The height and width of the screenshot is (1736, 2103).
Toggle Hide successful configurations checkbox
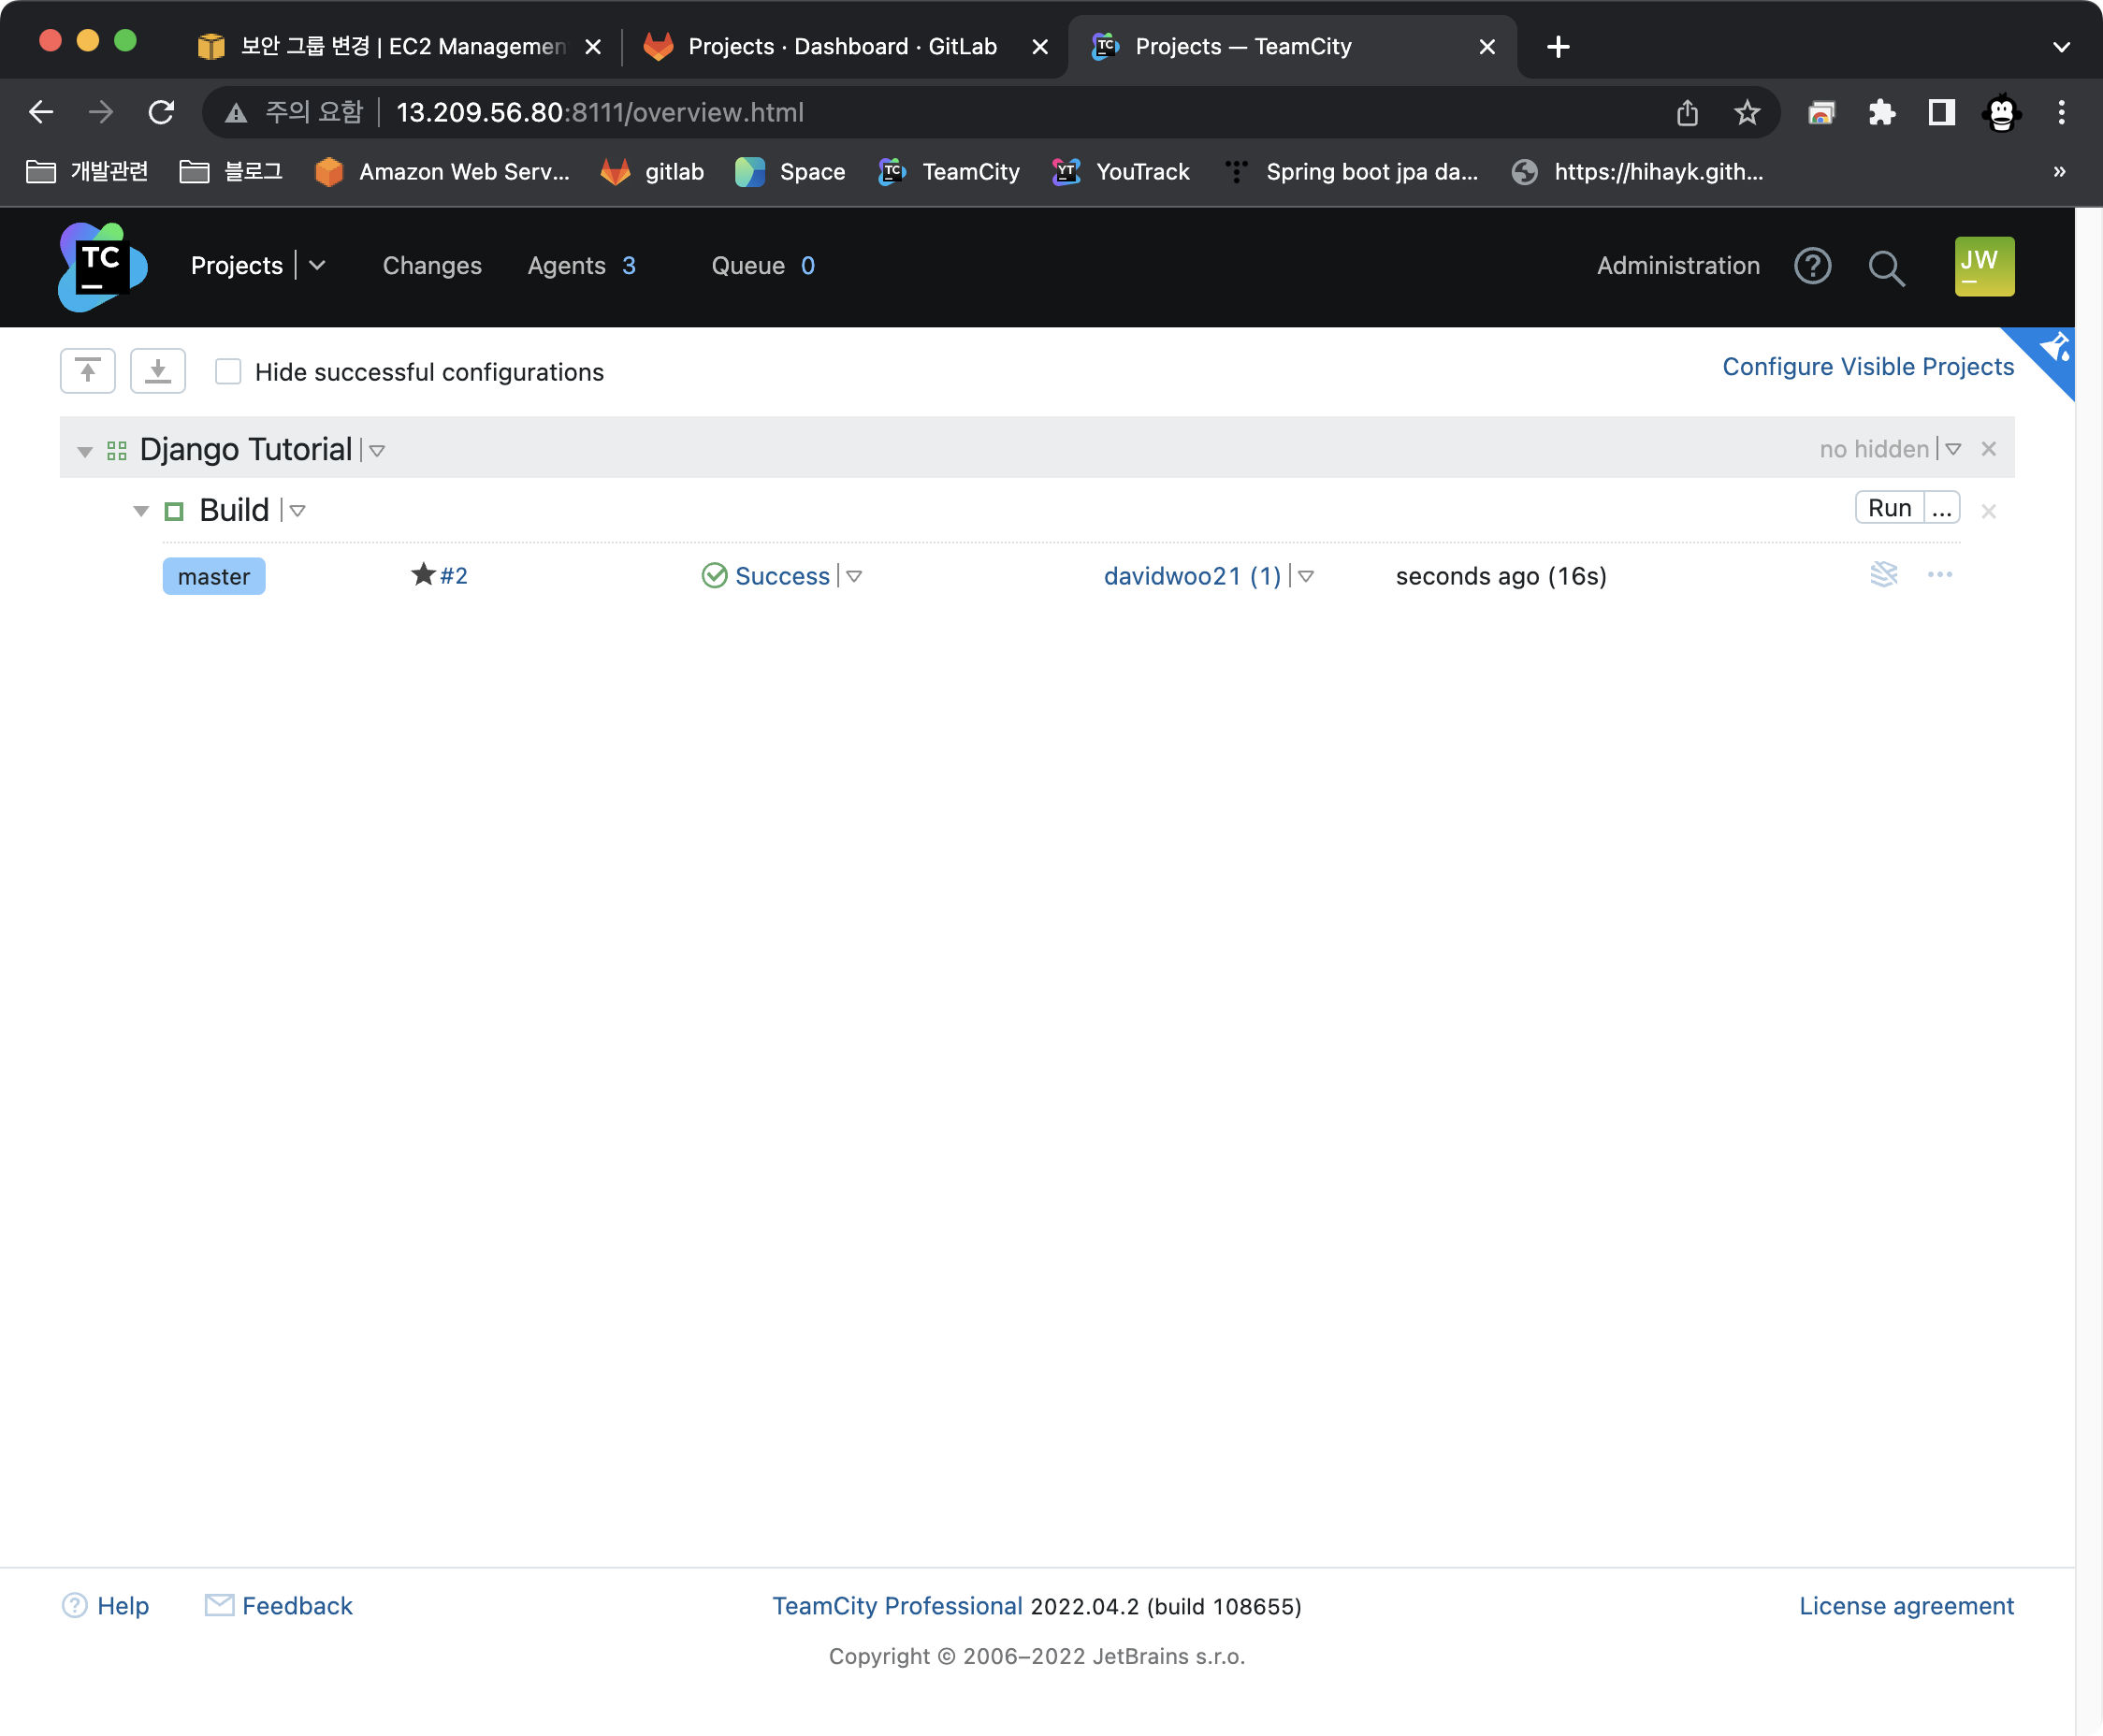click(228, 371)
